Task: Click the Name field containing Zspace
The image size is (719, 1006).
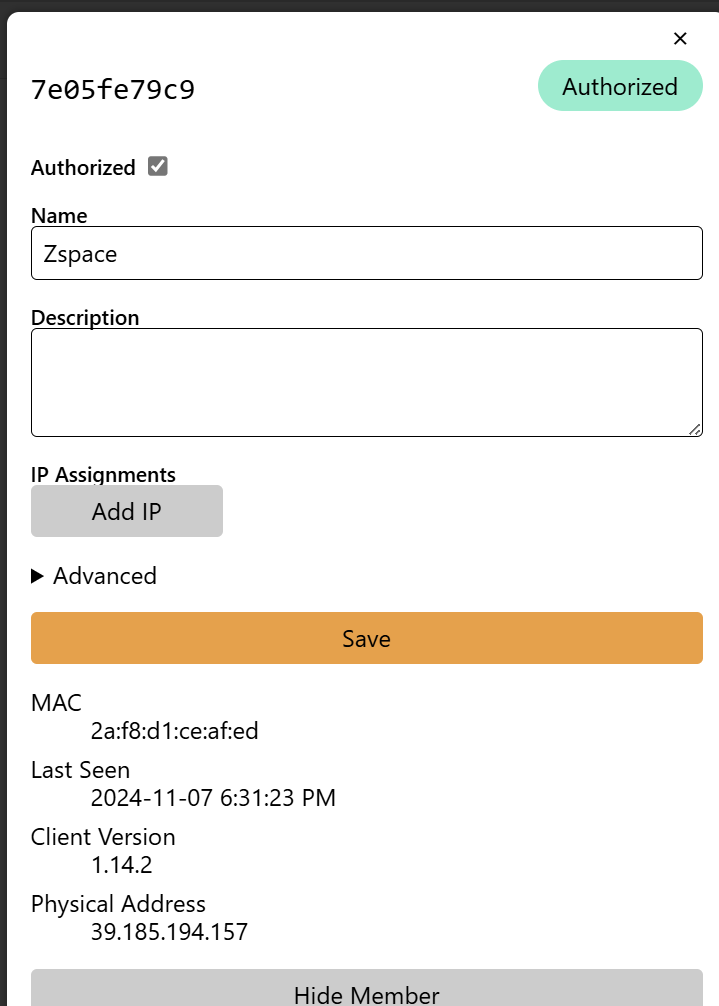Action: [x=366, y=254]
